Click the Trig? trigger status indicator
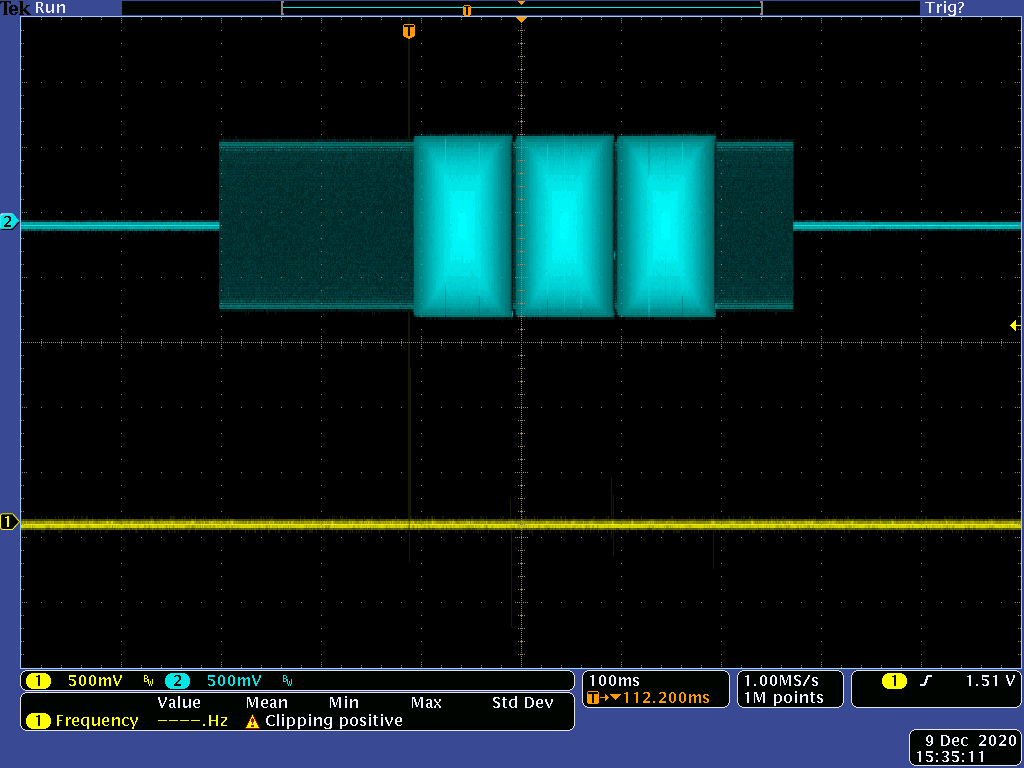The height and width of the screenshot is (768, 1024). click(x=944, y=8)
